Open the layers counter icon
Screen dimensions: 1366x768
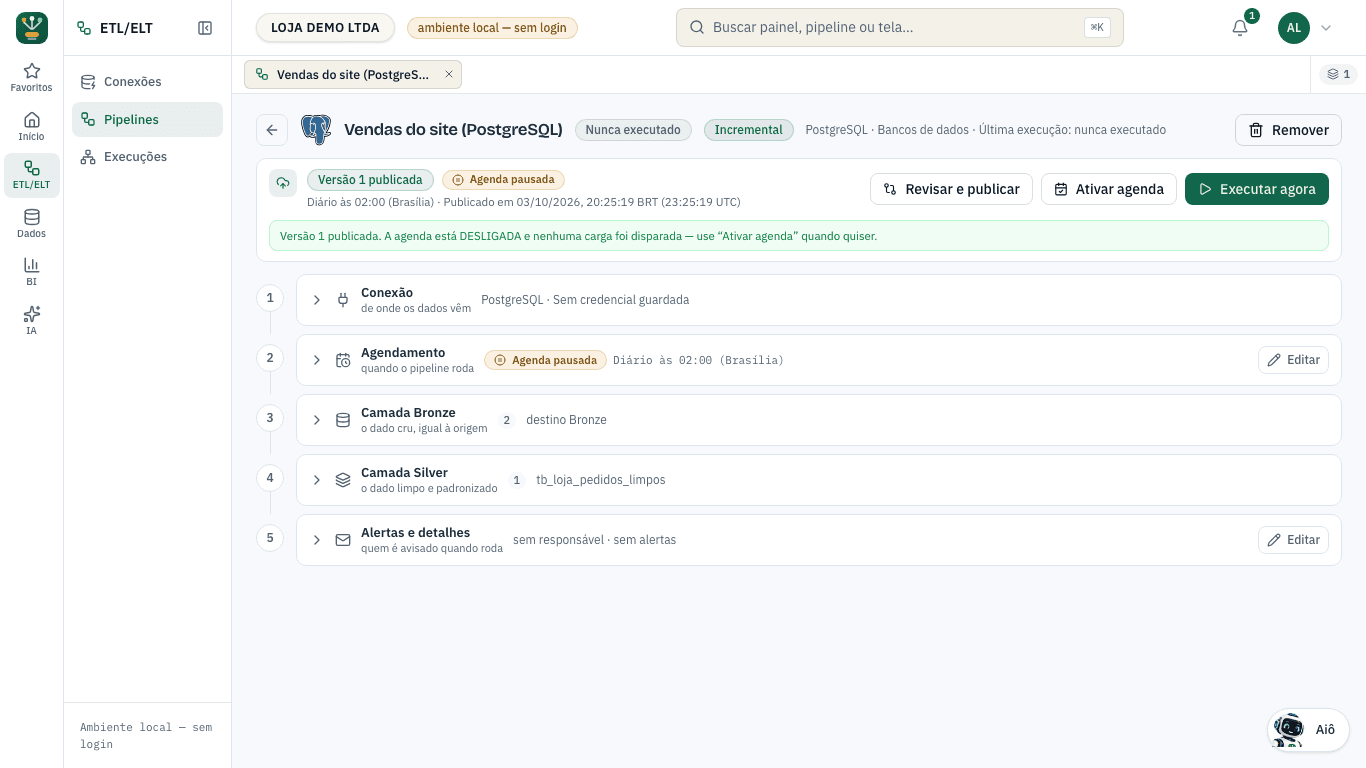tap(1339, 74)
